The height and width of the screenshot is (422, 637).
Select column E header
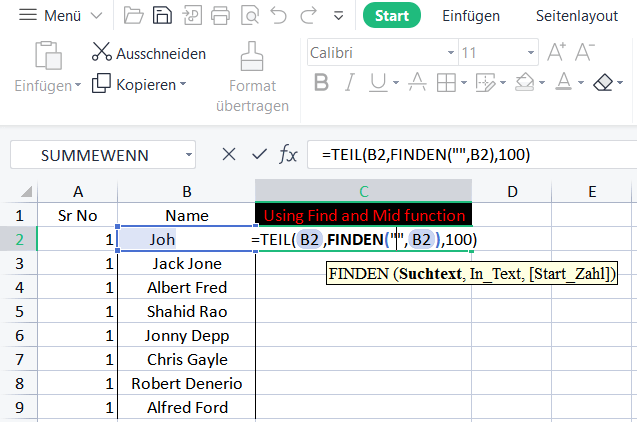coord(592,191)
